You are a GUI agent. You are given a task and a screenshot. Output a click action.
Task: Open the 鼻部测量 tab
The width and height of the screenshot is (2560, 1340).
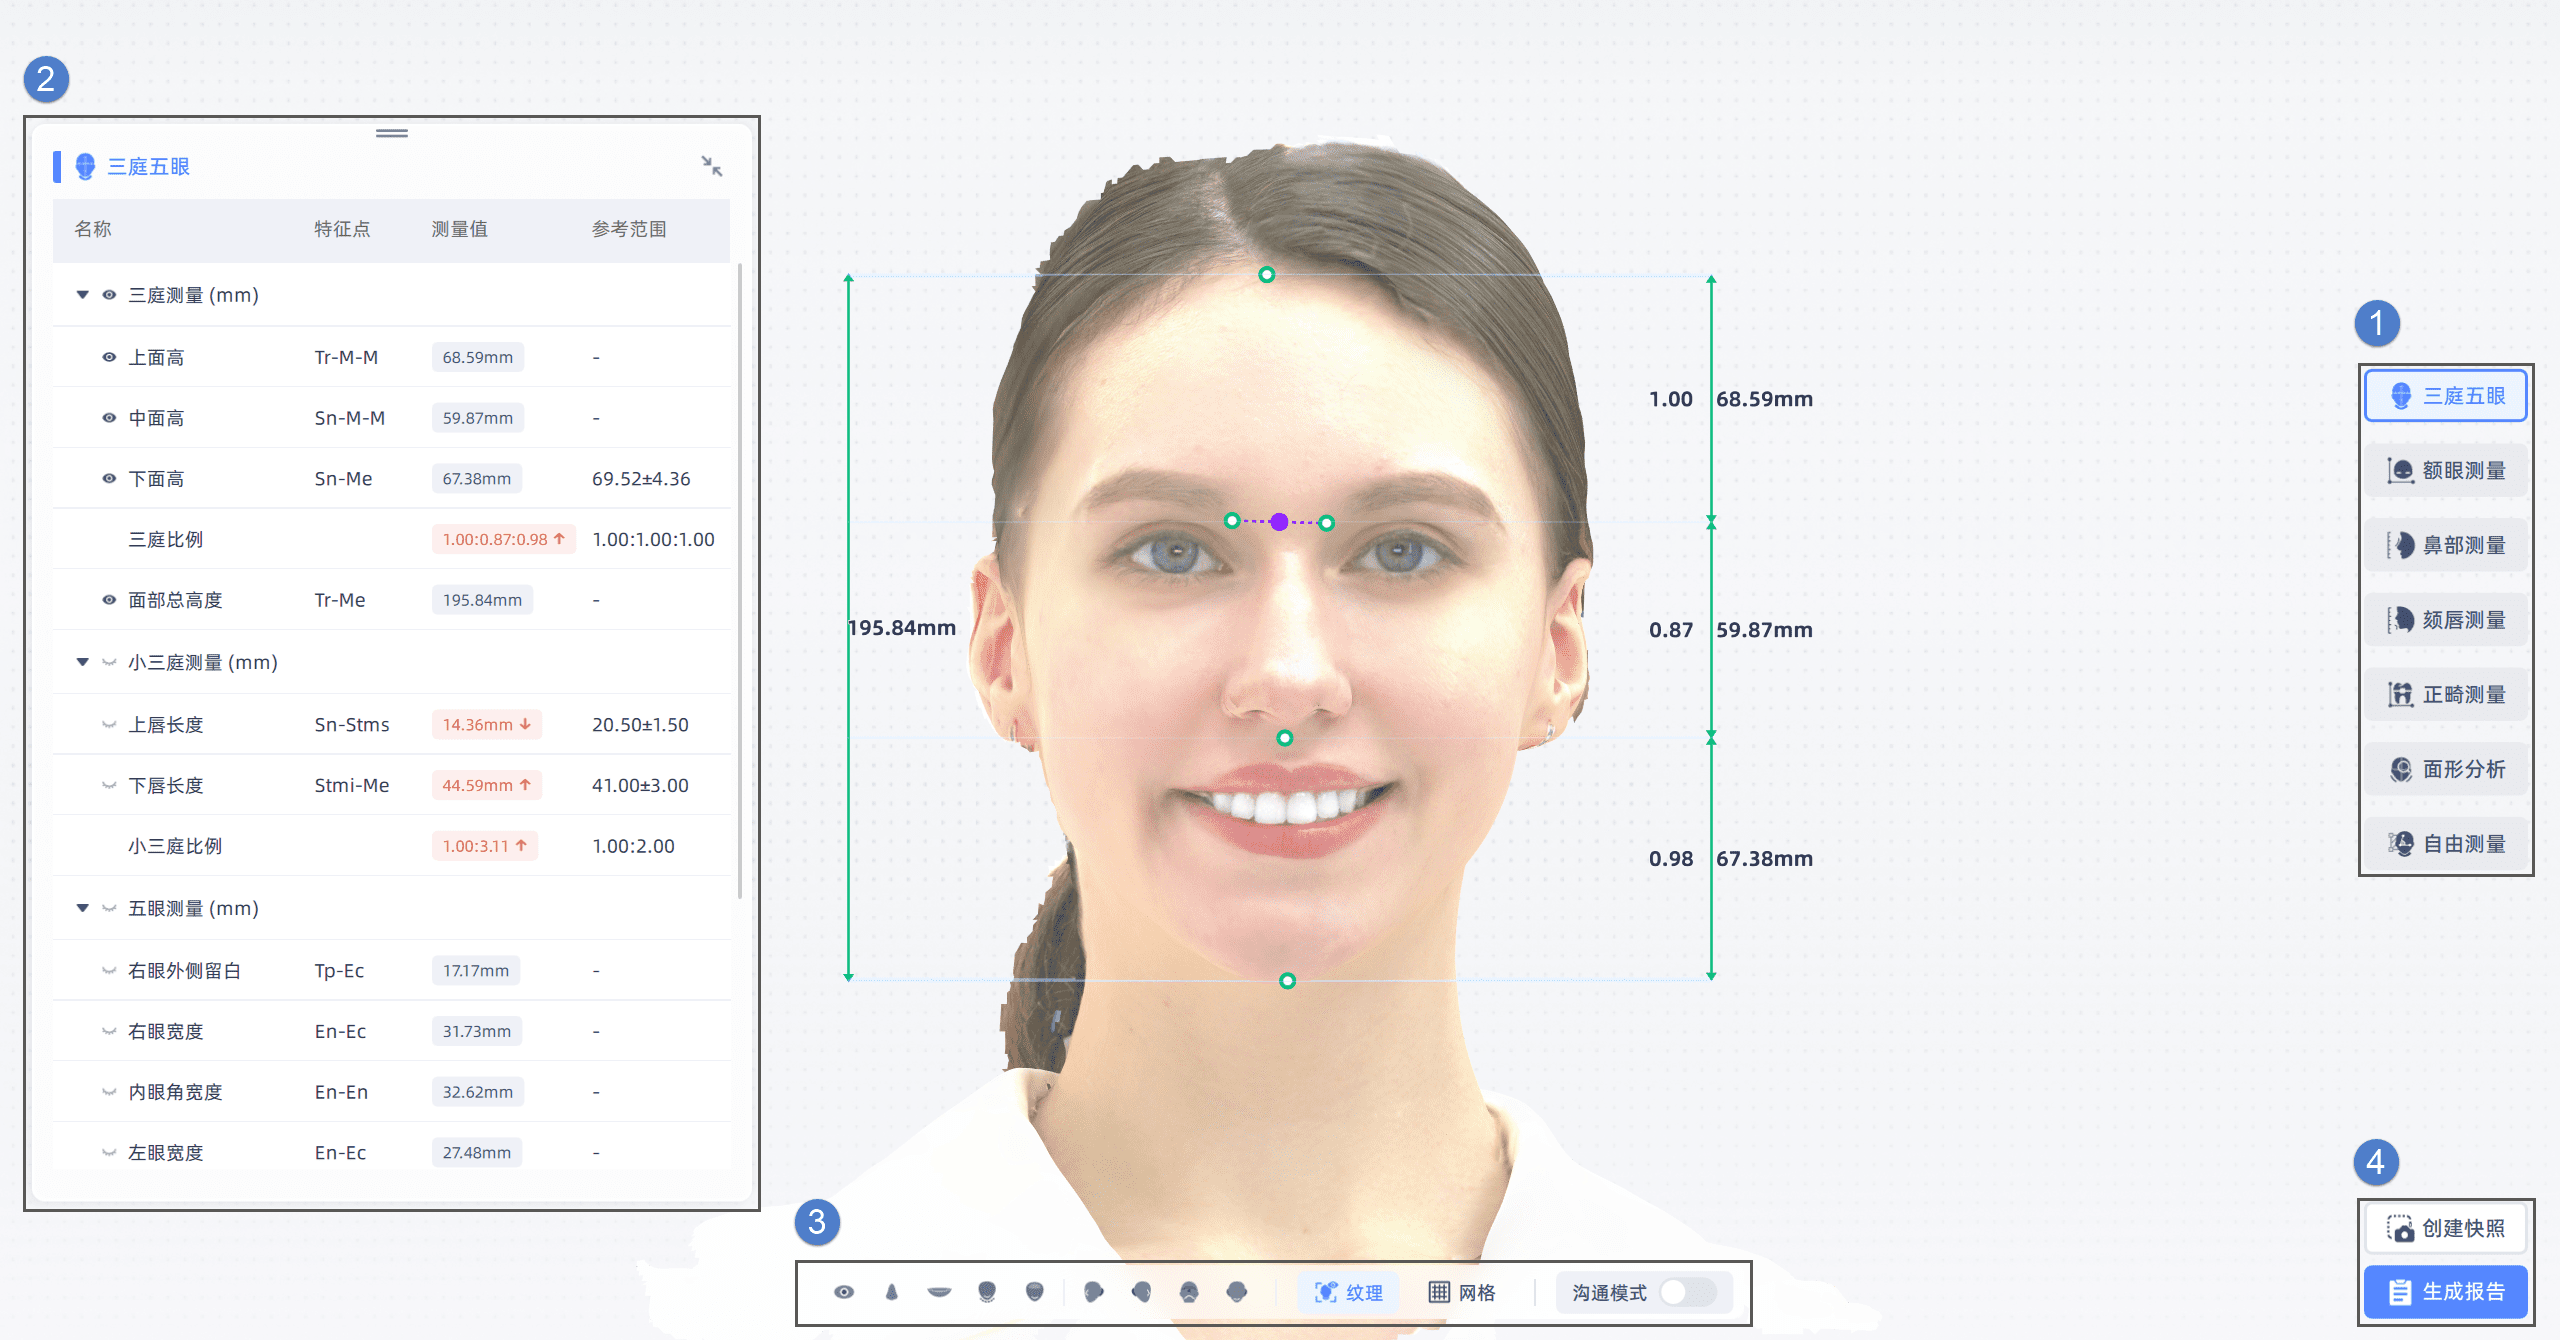(2445, 545)
